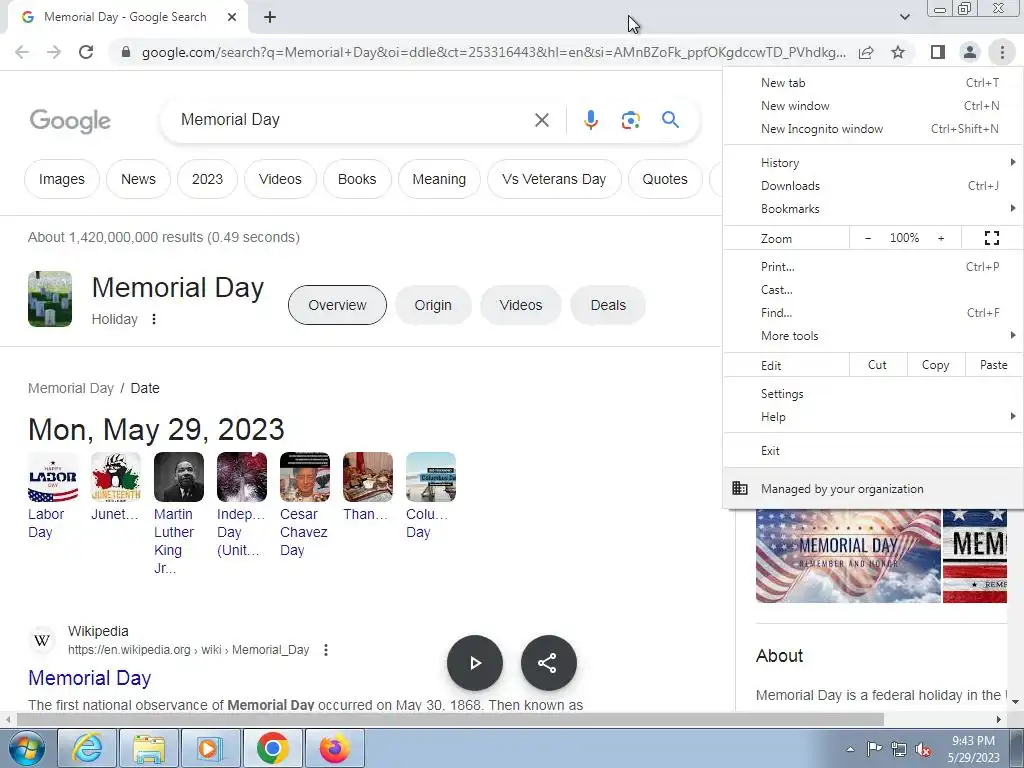This screenshot has width=1024, height=768.
Task: Click Paste in Edit row
Action: click(993, 365)
